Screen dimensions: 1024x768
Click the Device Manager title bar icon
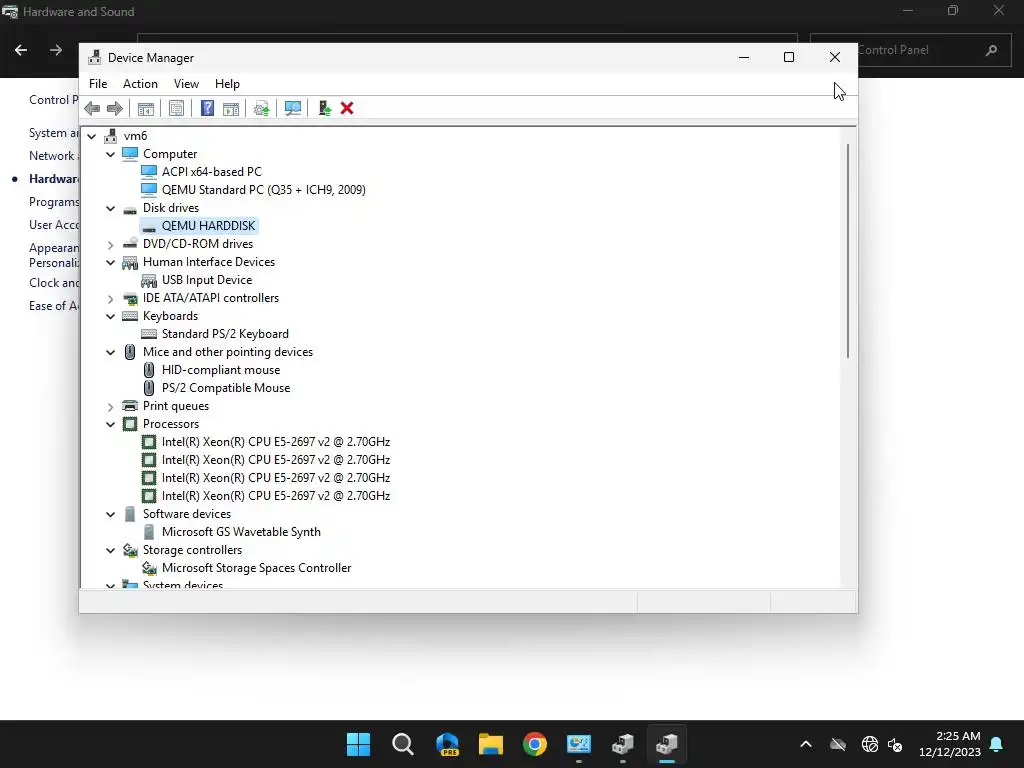[95, 57]
